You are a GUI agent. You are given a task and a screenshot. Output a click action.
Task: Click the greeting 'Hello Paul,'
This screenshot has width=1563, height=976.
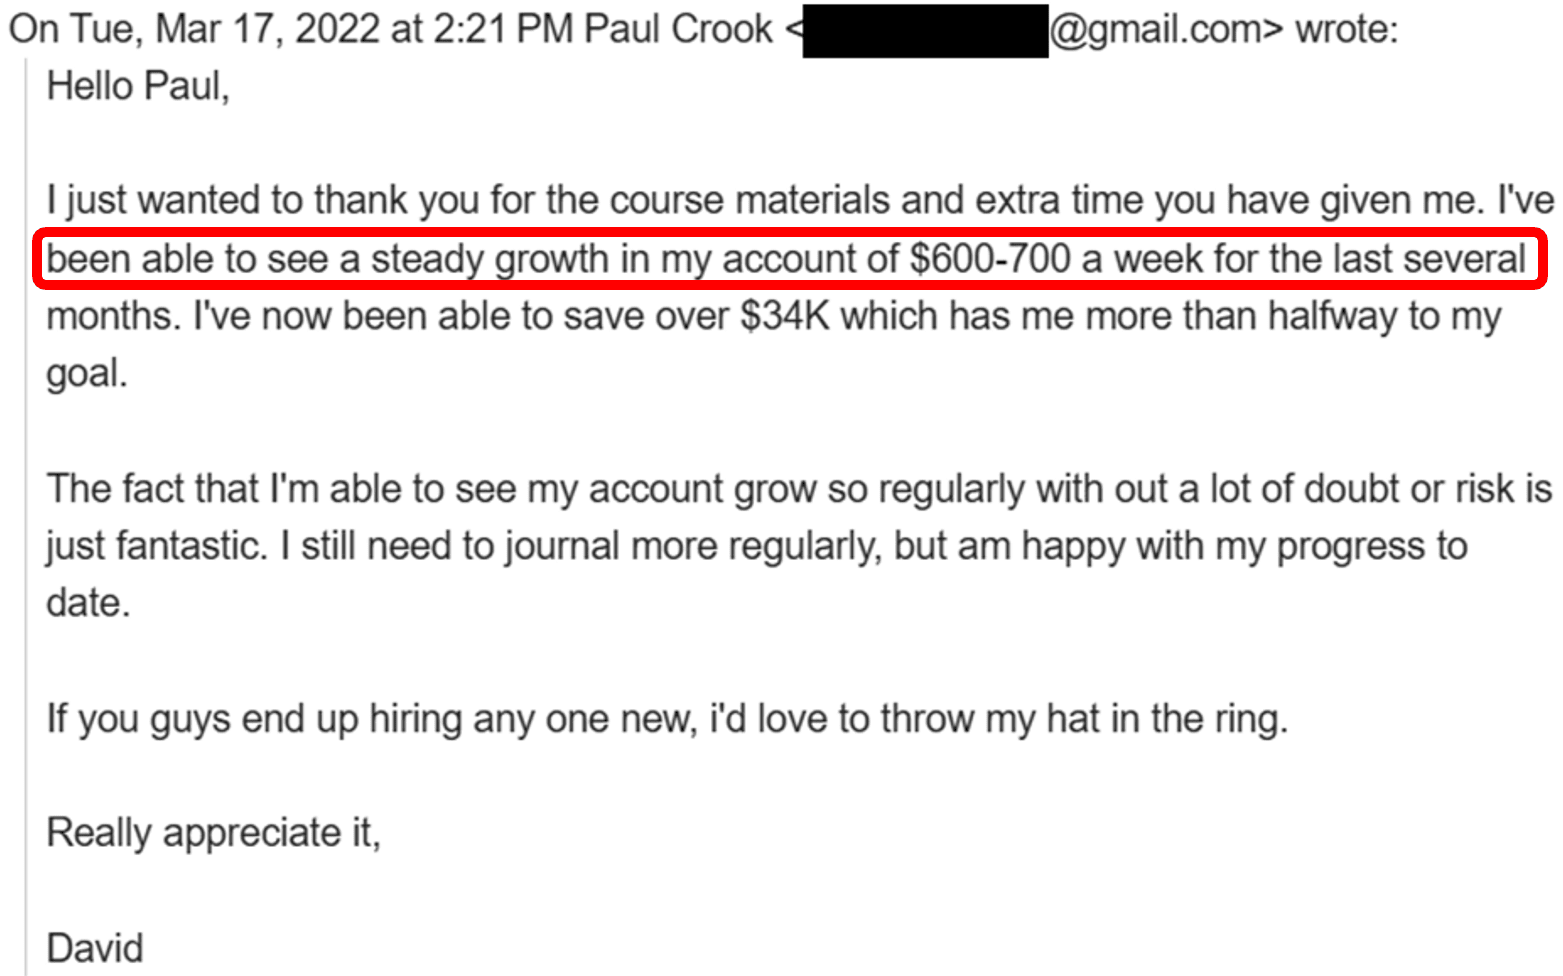[138, 87]
